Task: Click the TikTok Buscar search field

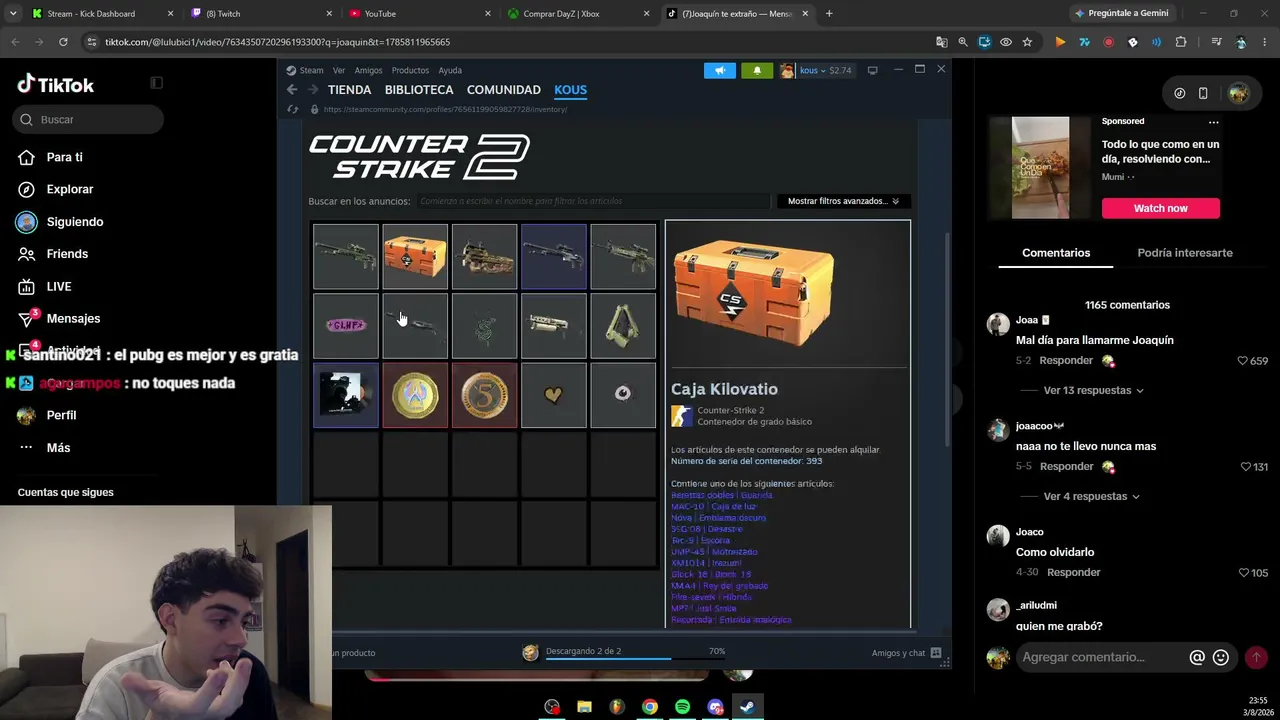Action: pos(88,120)
